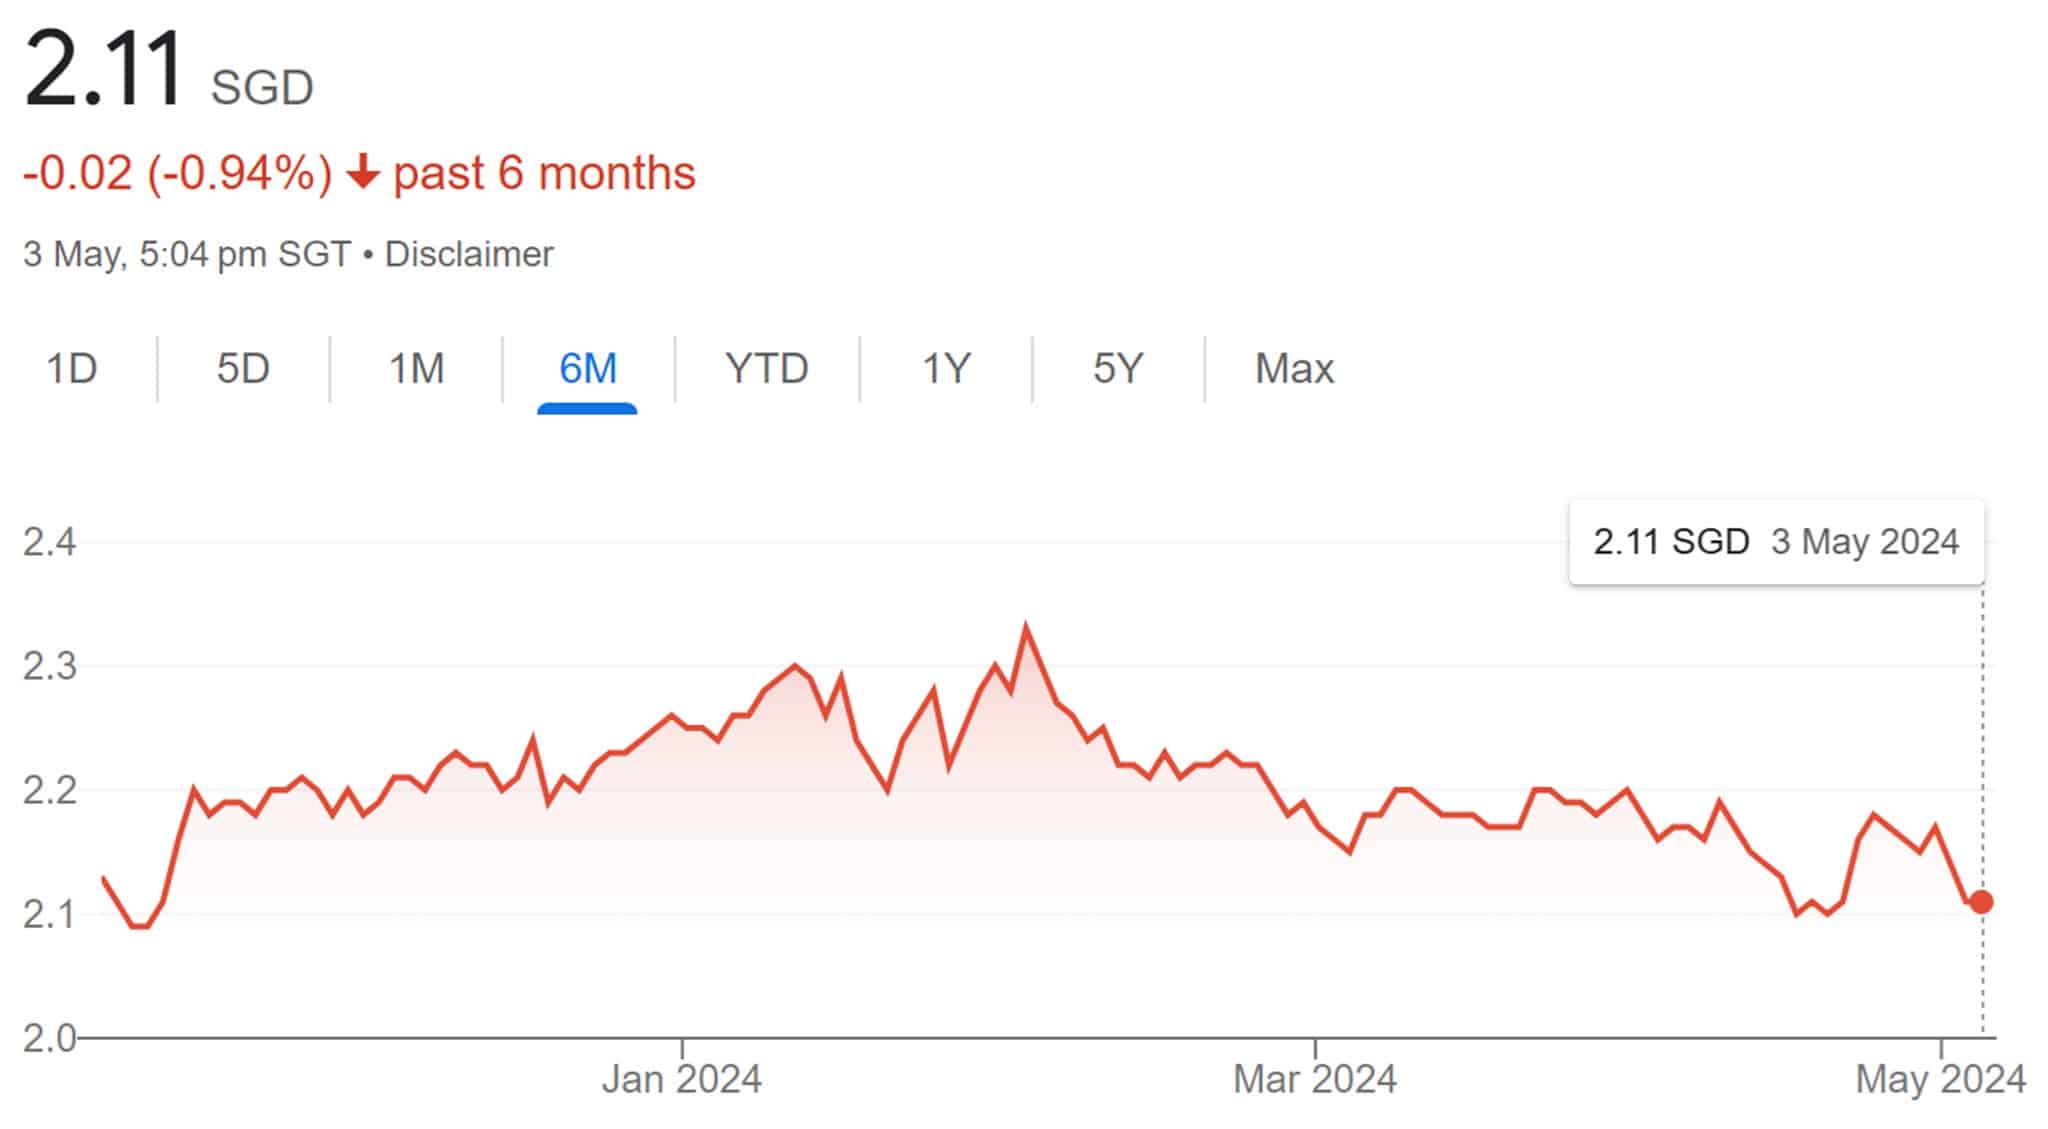Screen dimensions: 2048x1129
Task: Click the highest peak of the chart line
Action: pyautogui.click(x=1026, y=627)
